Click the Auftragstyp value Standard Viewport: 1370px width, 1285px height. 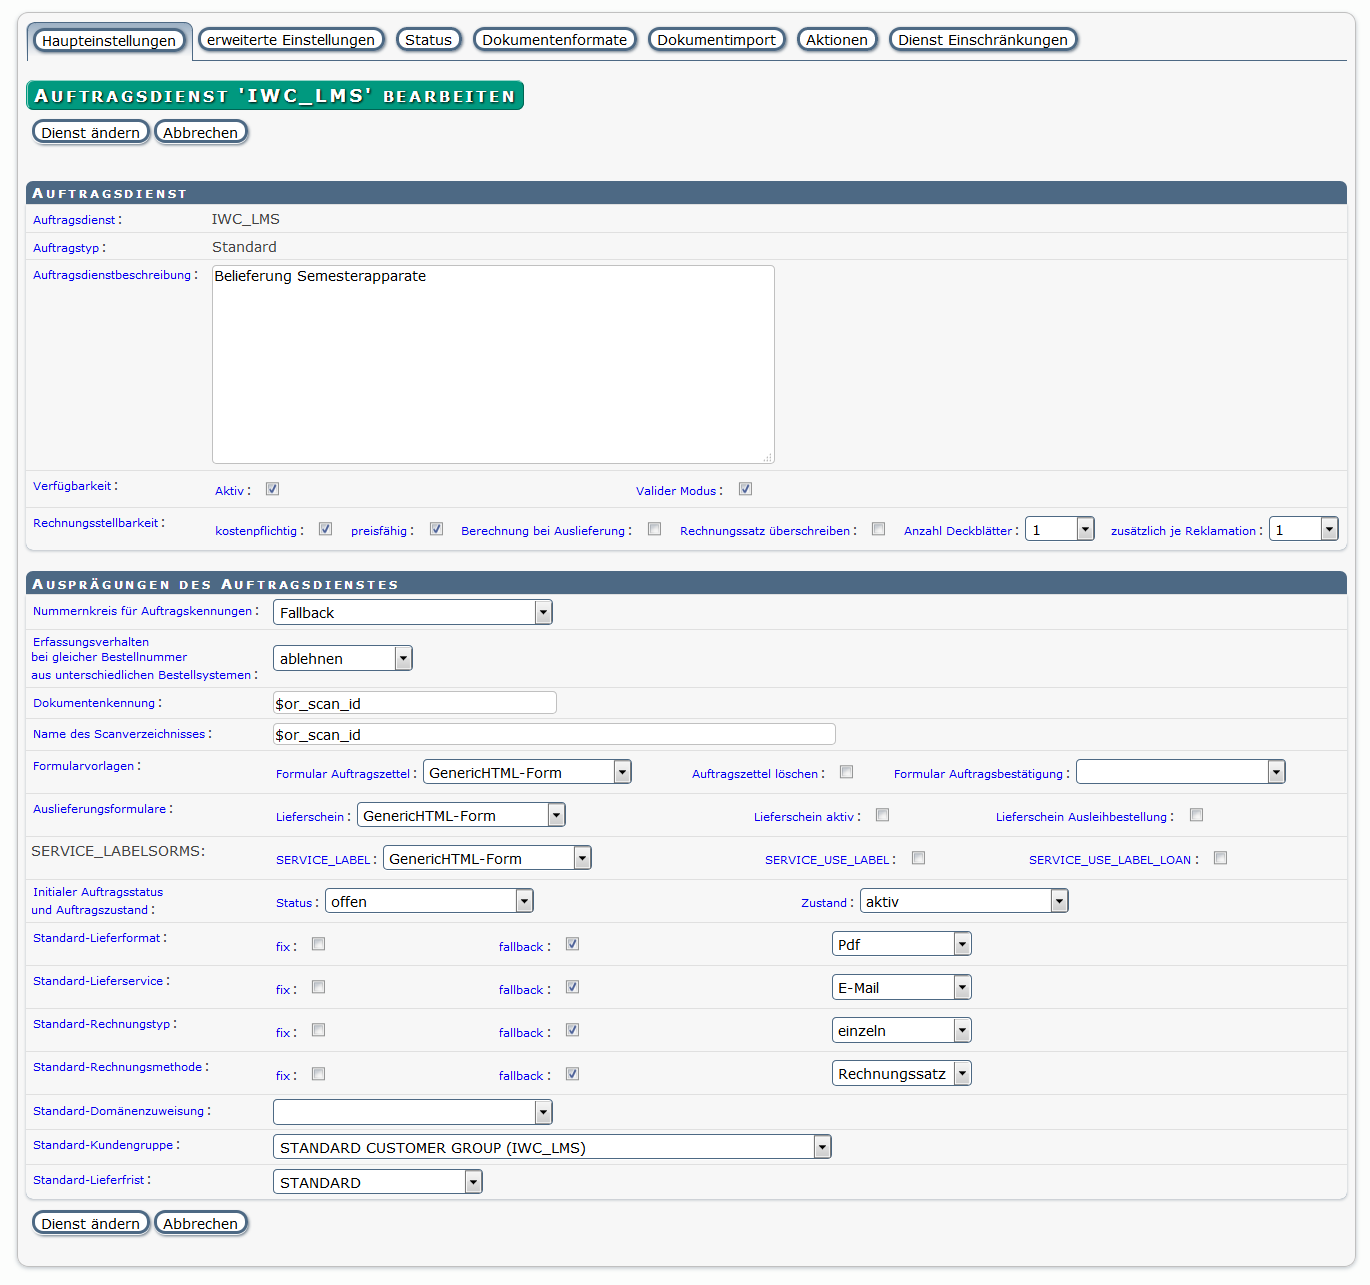(245, 247)
